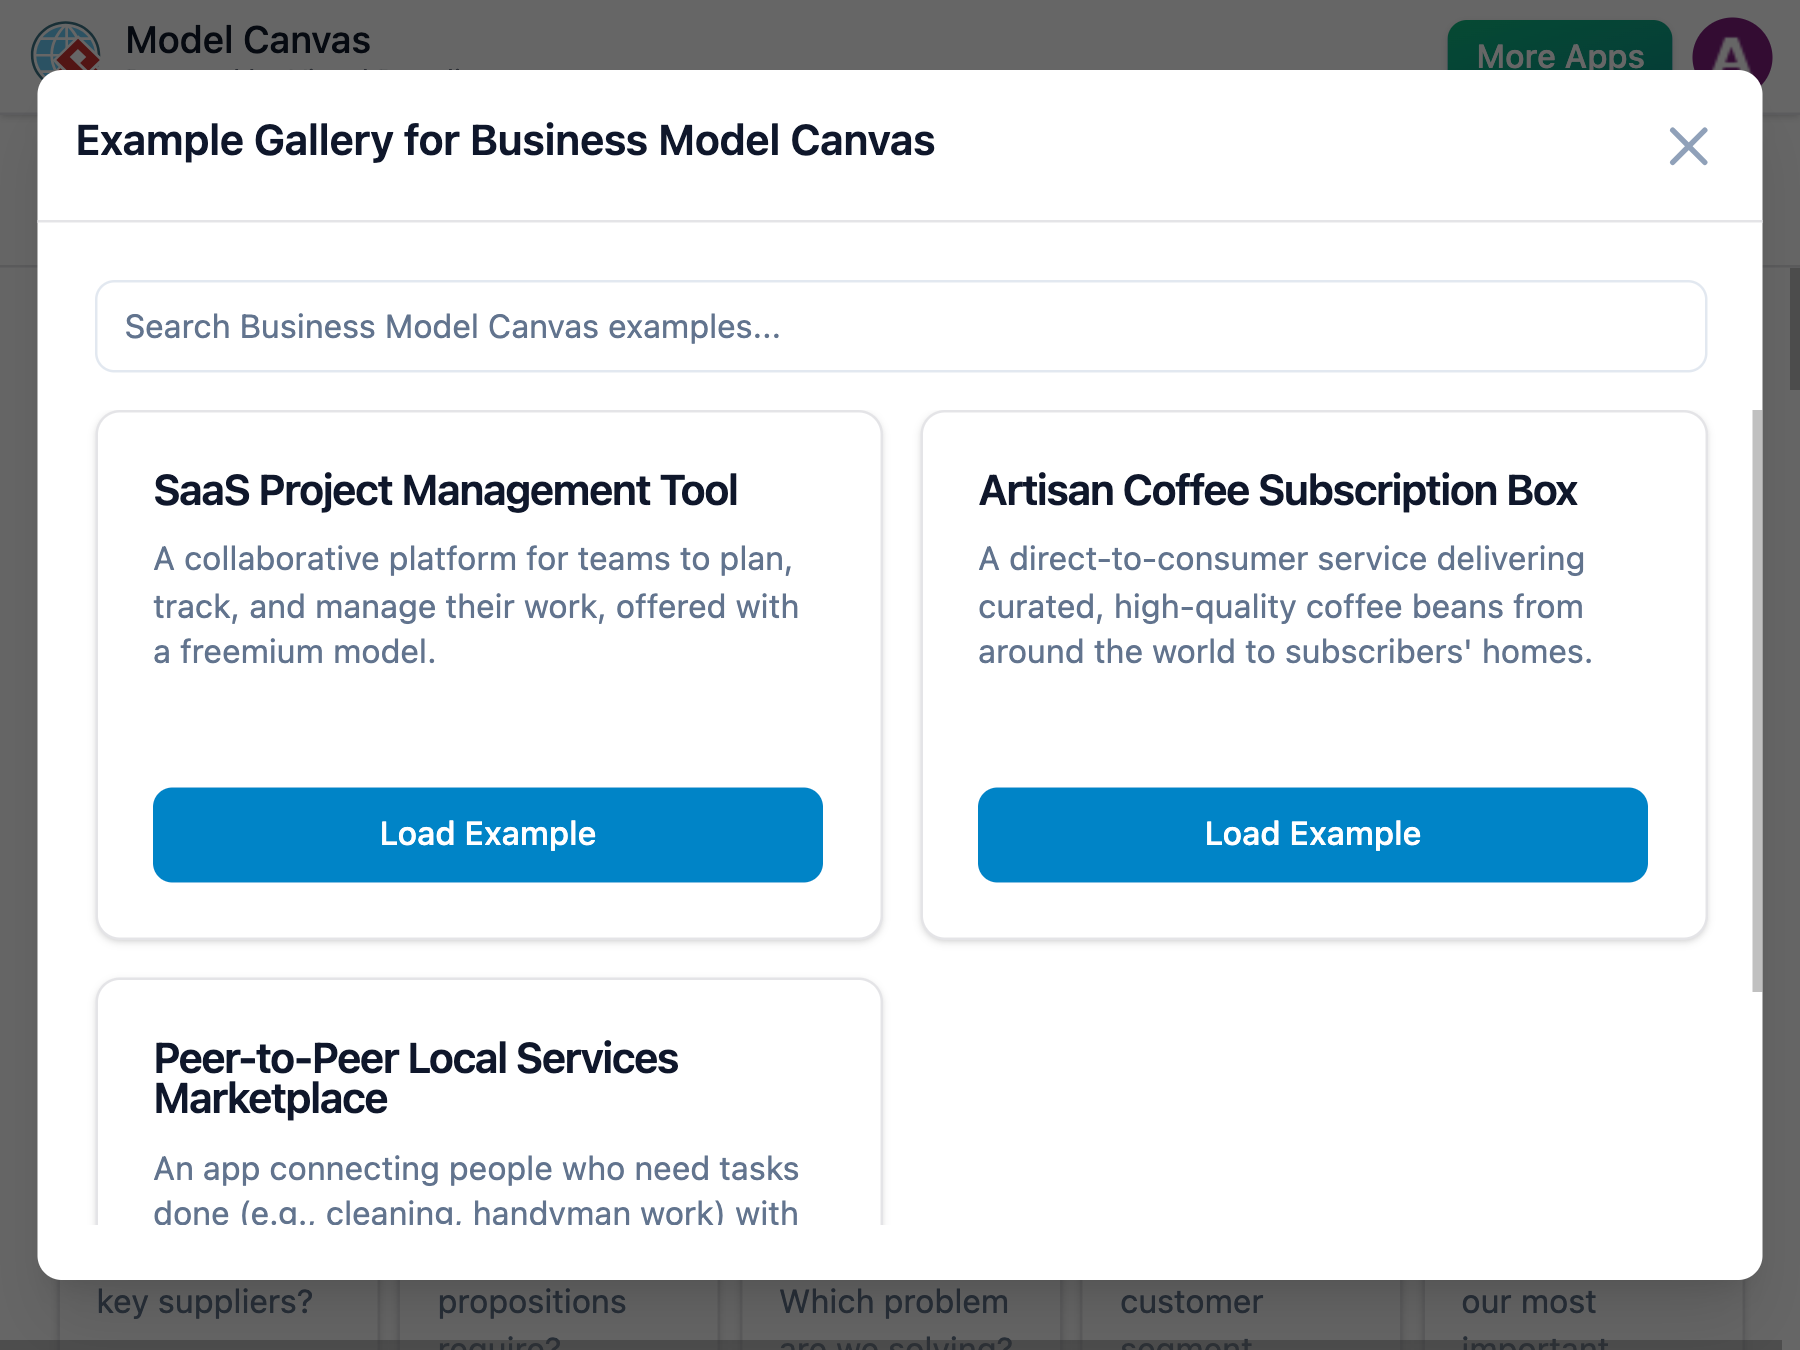Select the Peer-to-Peer Local Services Marketplace card

(487, 1100)
